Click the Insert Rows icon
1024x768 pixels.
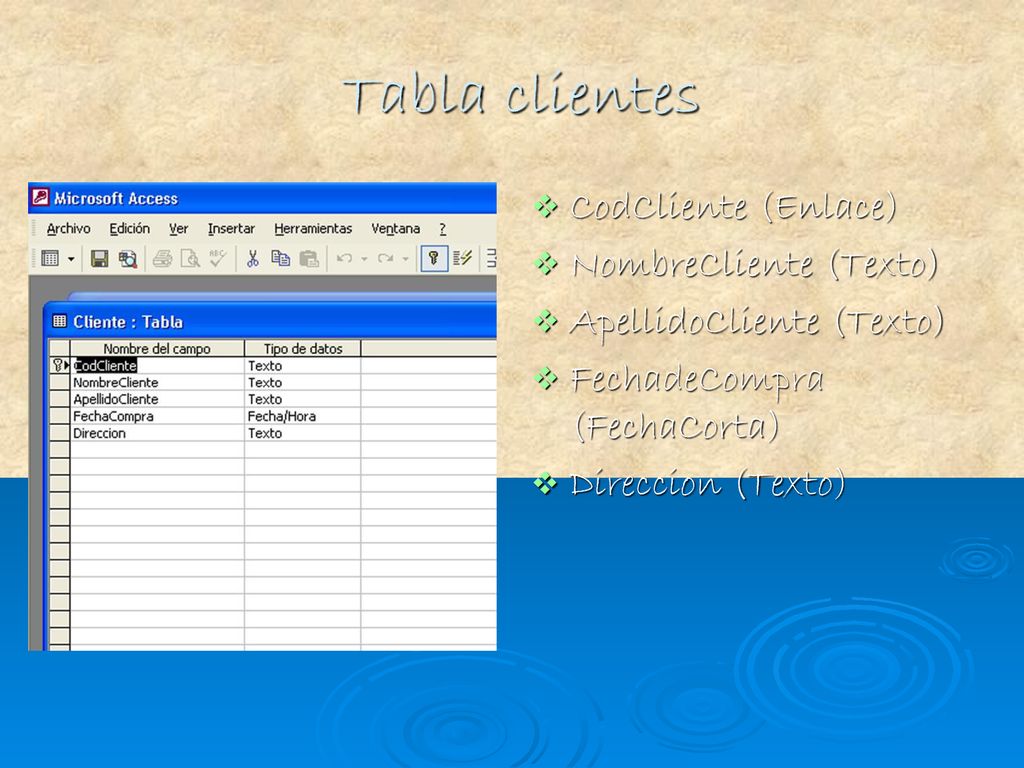(491, 259)
